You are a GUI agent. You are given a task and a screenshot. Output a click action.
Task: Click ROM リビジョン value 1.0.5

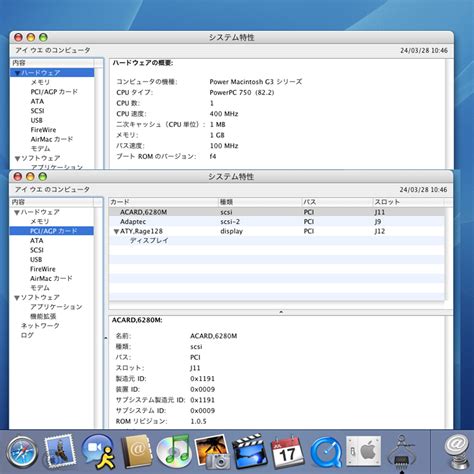point(198,421)
